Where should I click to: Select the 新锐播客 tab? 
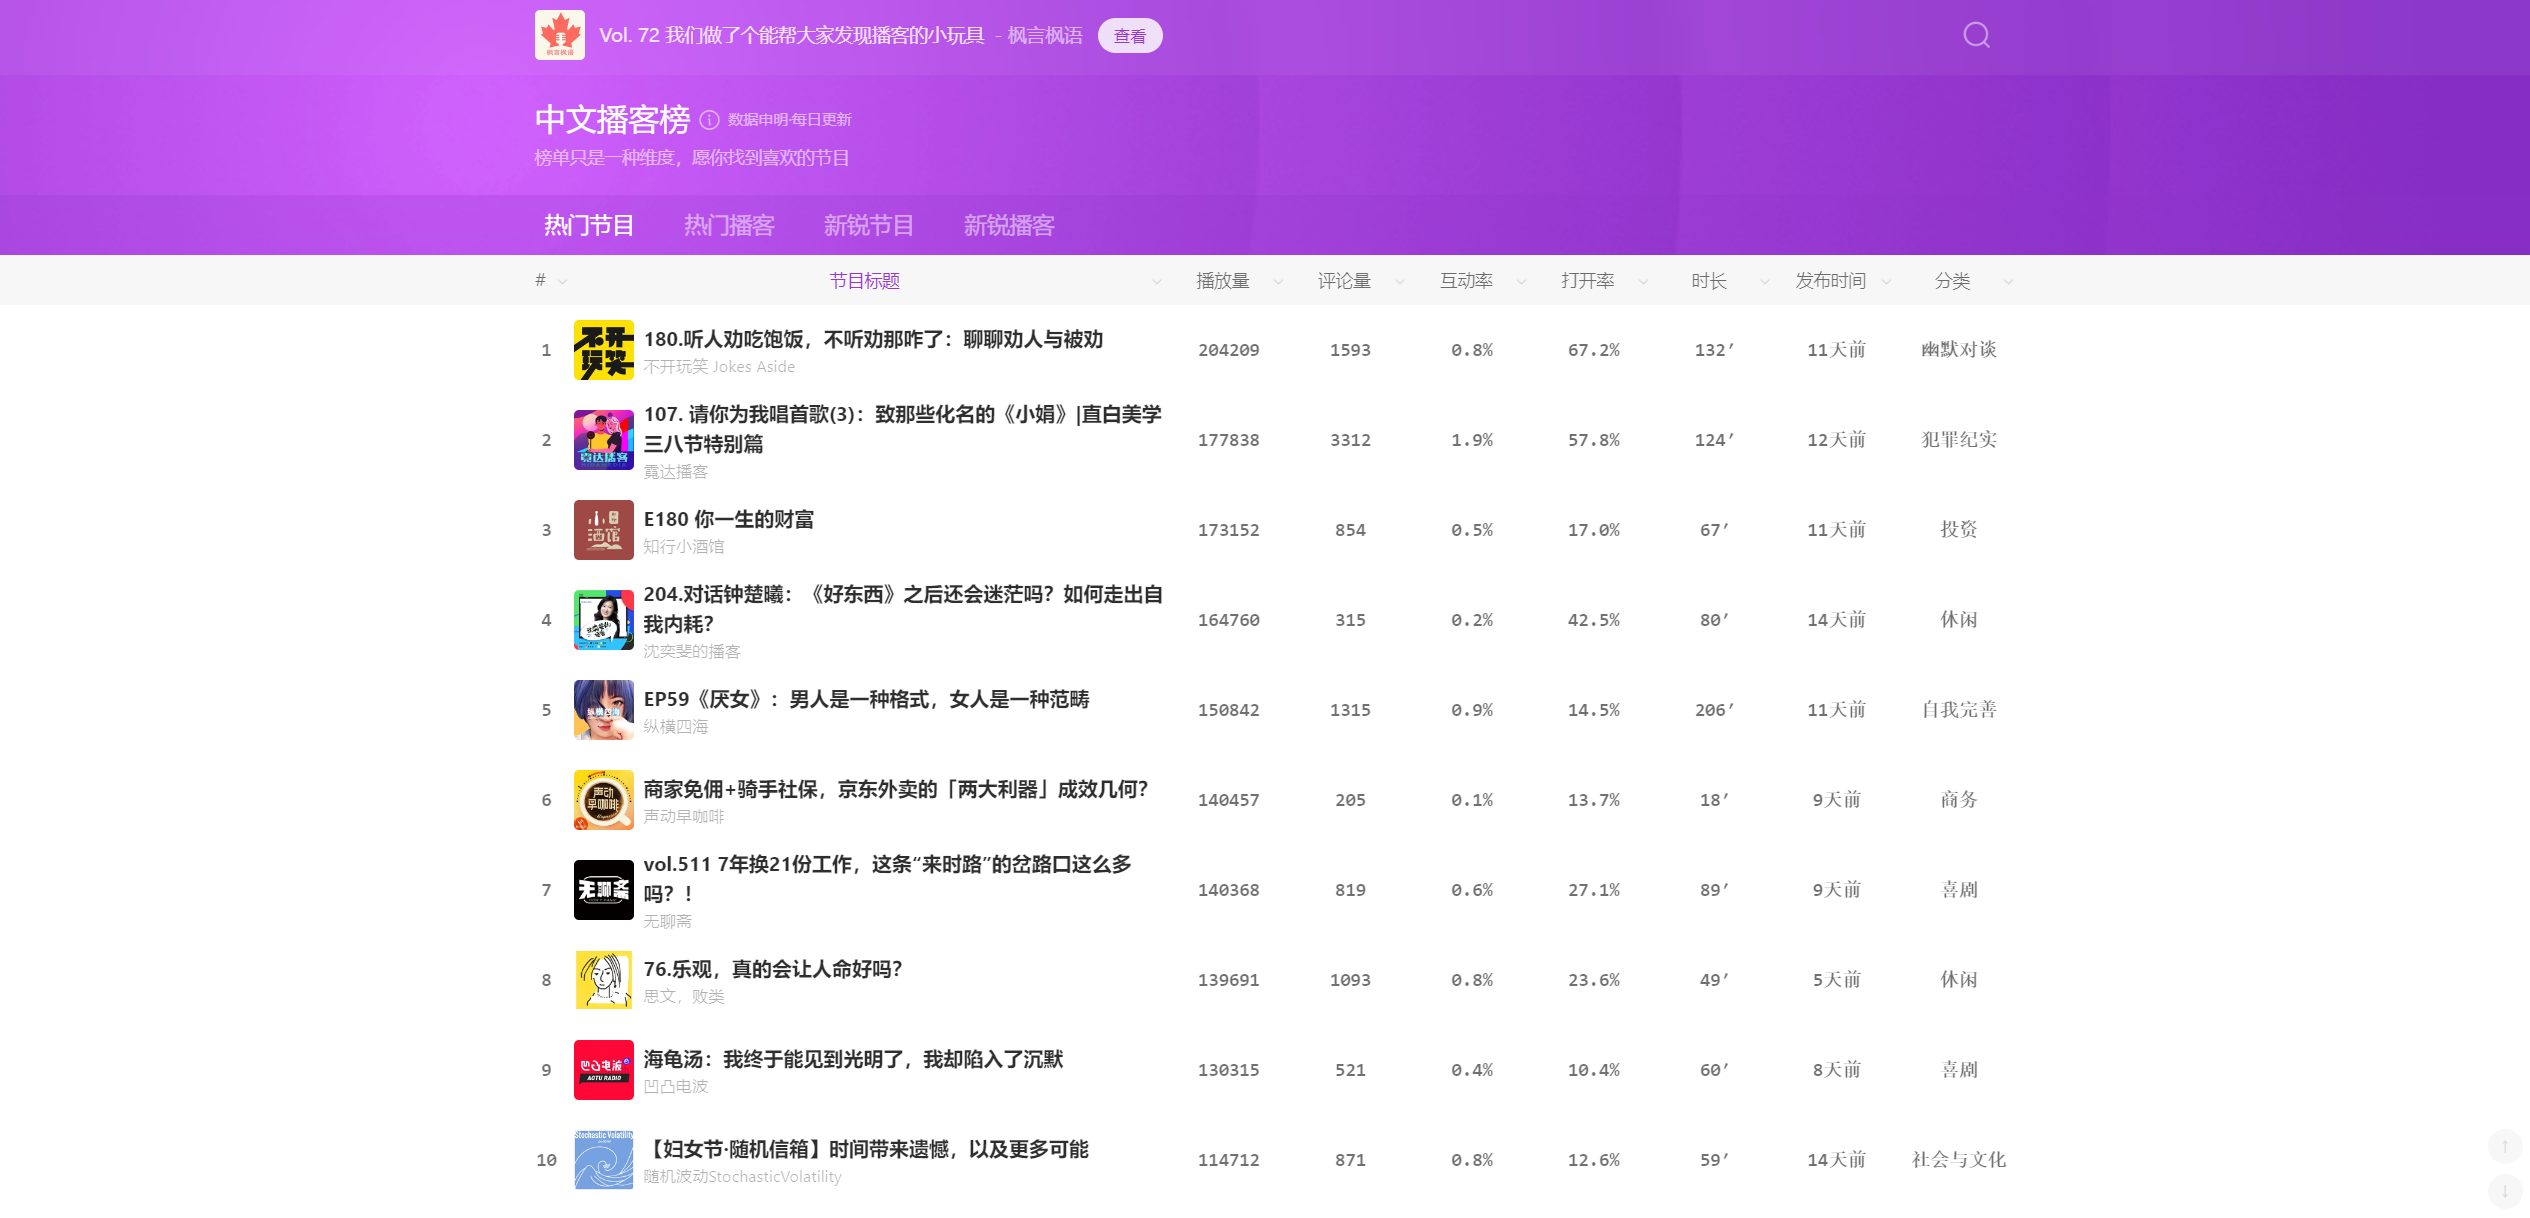(x=1008, y=226)
